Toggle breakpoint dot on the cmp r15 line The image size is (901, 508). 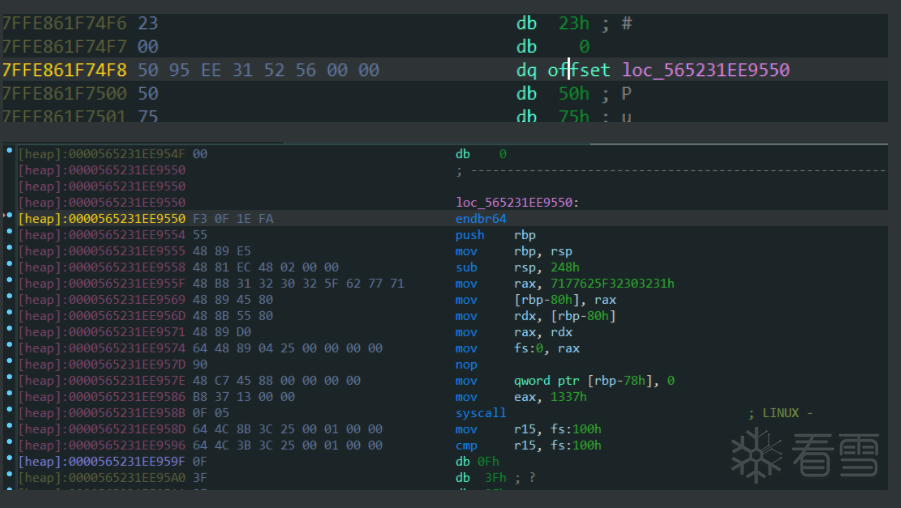(9, 442)
